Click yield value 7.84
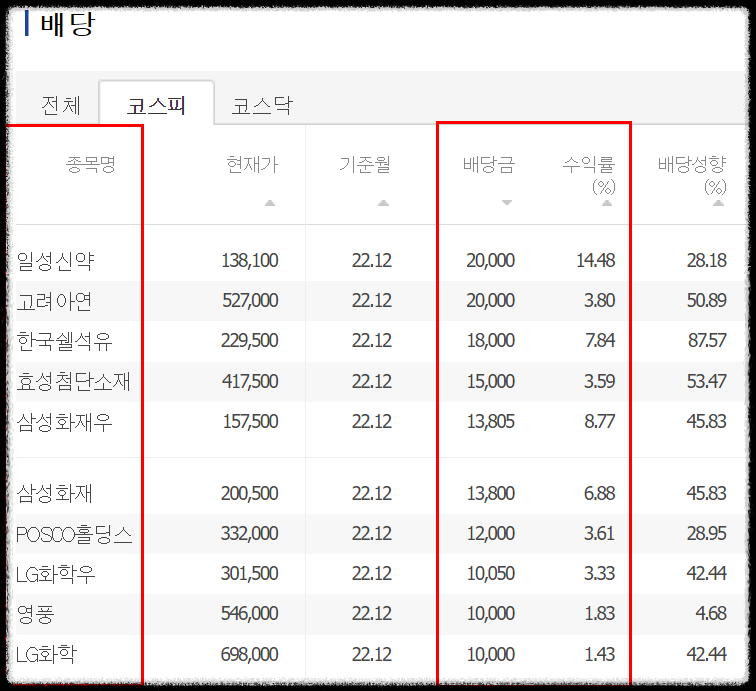The image size is (756, 691). pos(599,341)
